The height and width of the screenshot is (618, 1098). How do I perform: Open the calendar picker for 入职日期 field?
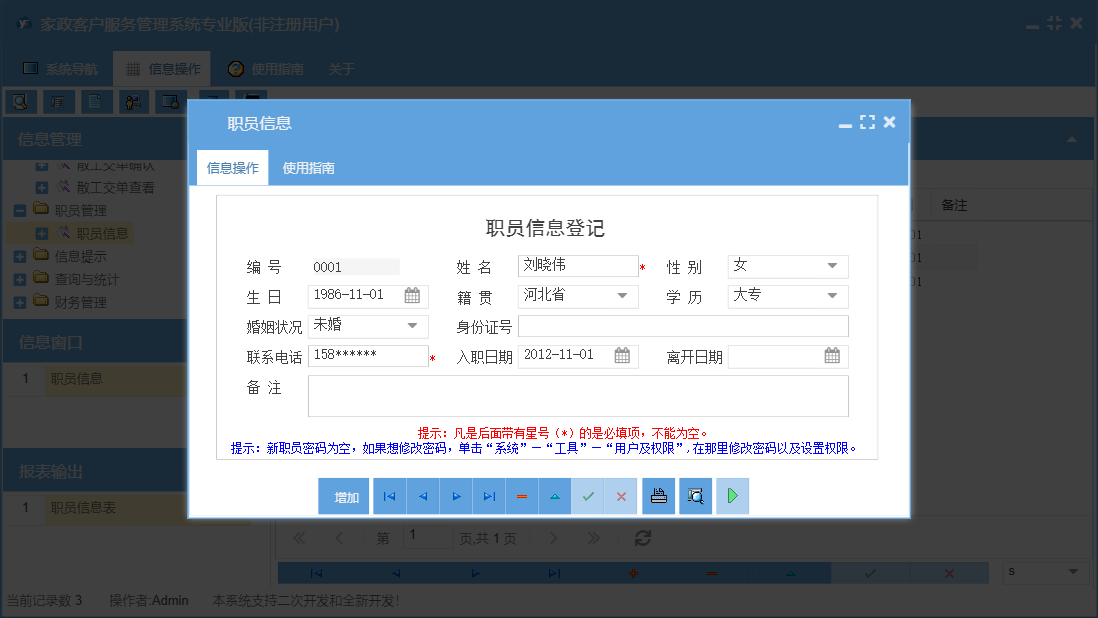[x=621, y=354]
